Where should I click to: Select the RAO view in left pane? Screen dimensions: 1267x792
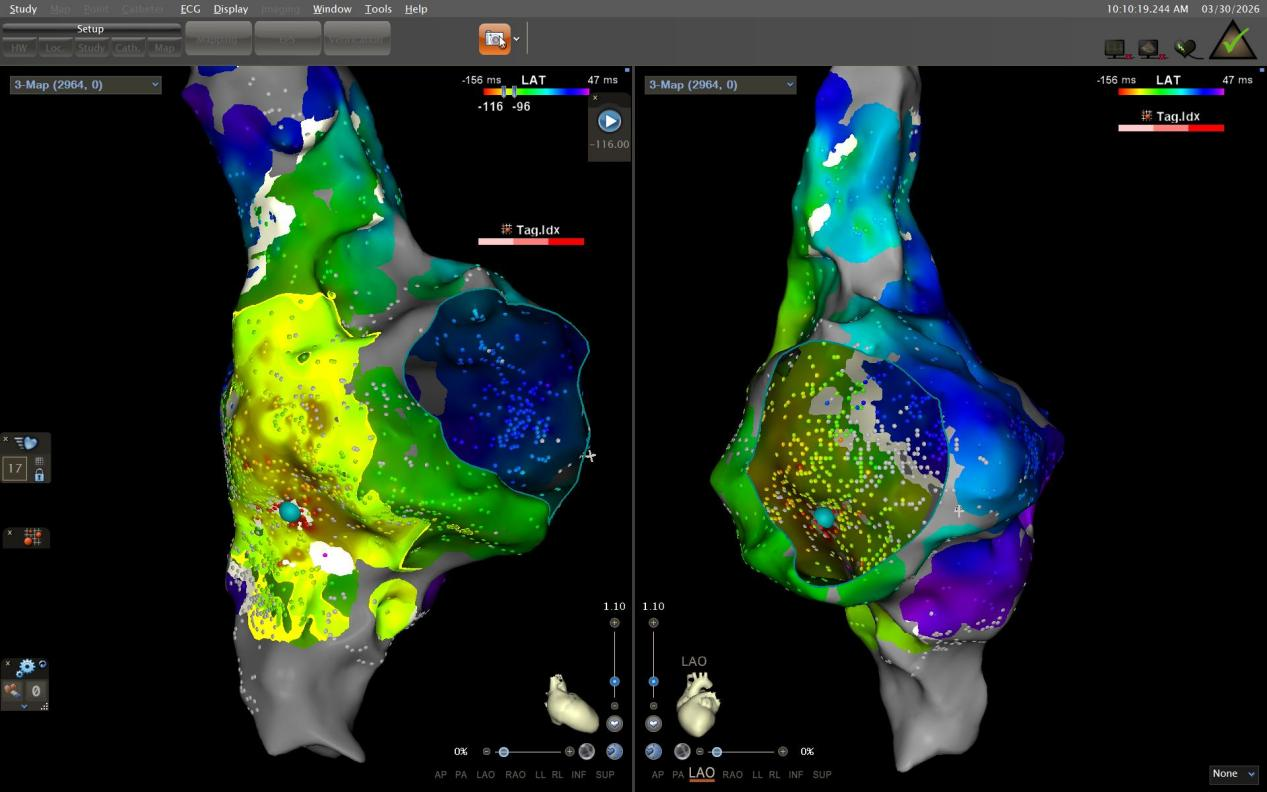pyautogui.click(x=515, y=775)
